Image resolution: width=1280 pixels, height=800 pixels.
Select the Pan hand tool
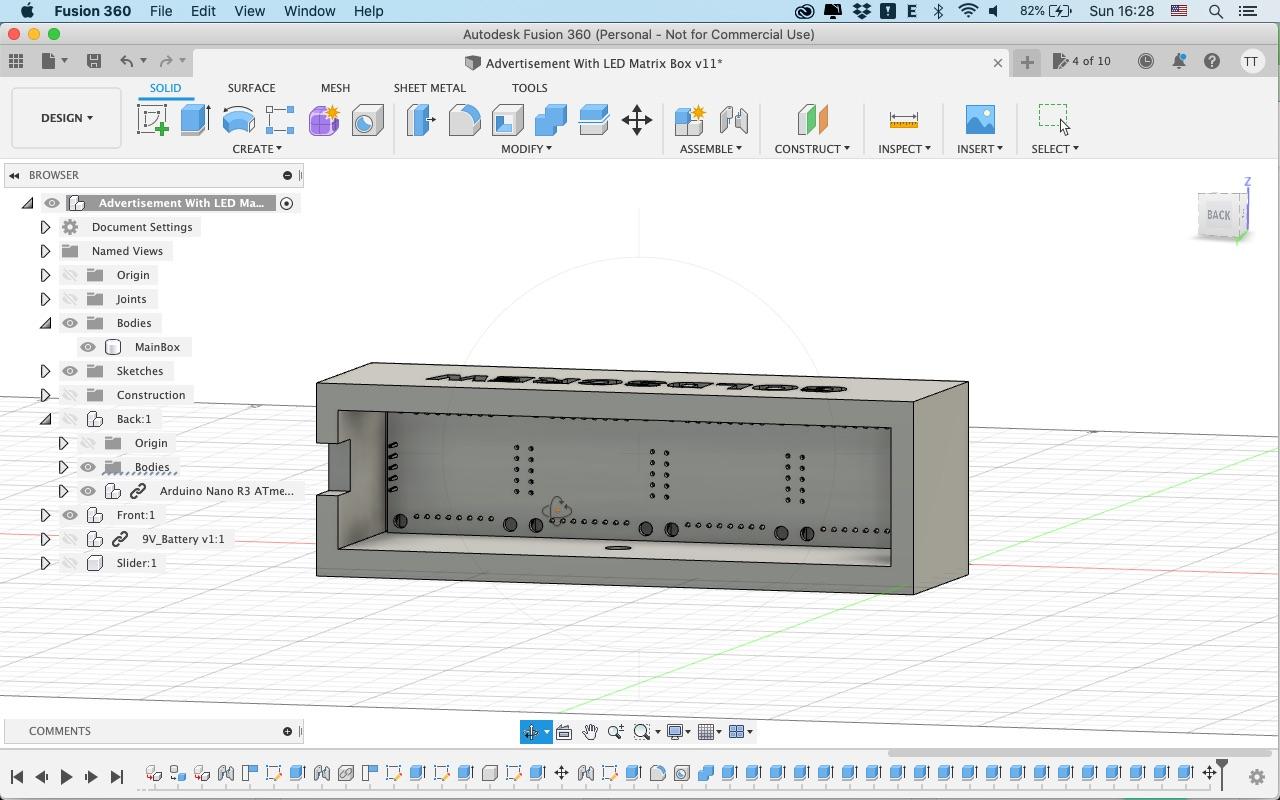coord(590,732)
